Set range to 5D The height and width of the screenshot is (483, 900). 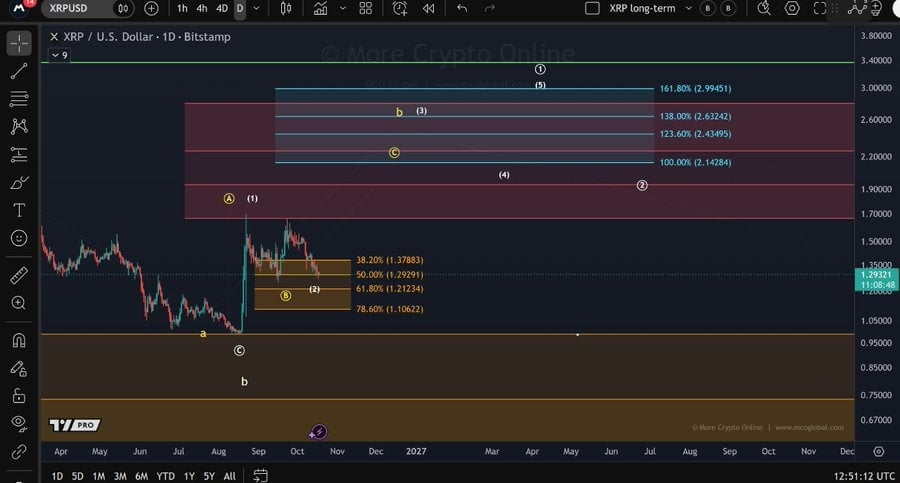(x=77, y=476)
